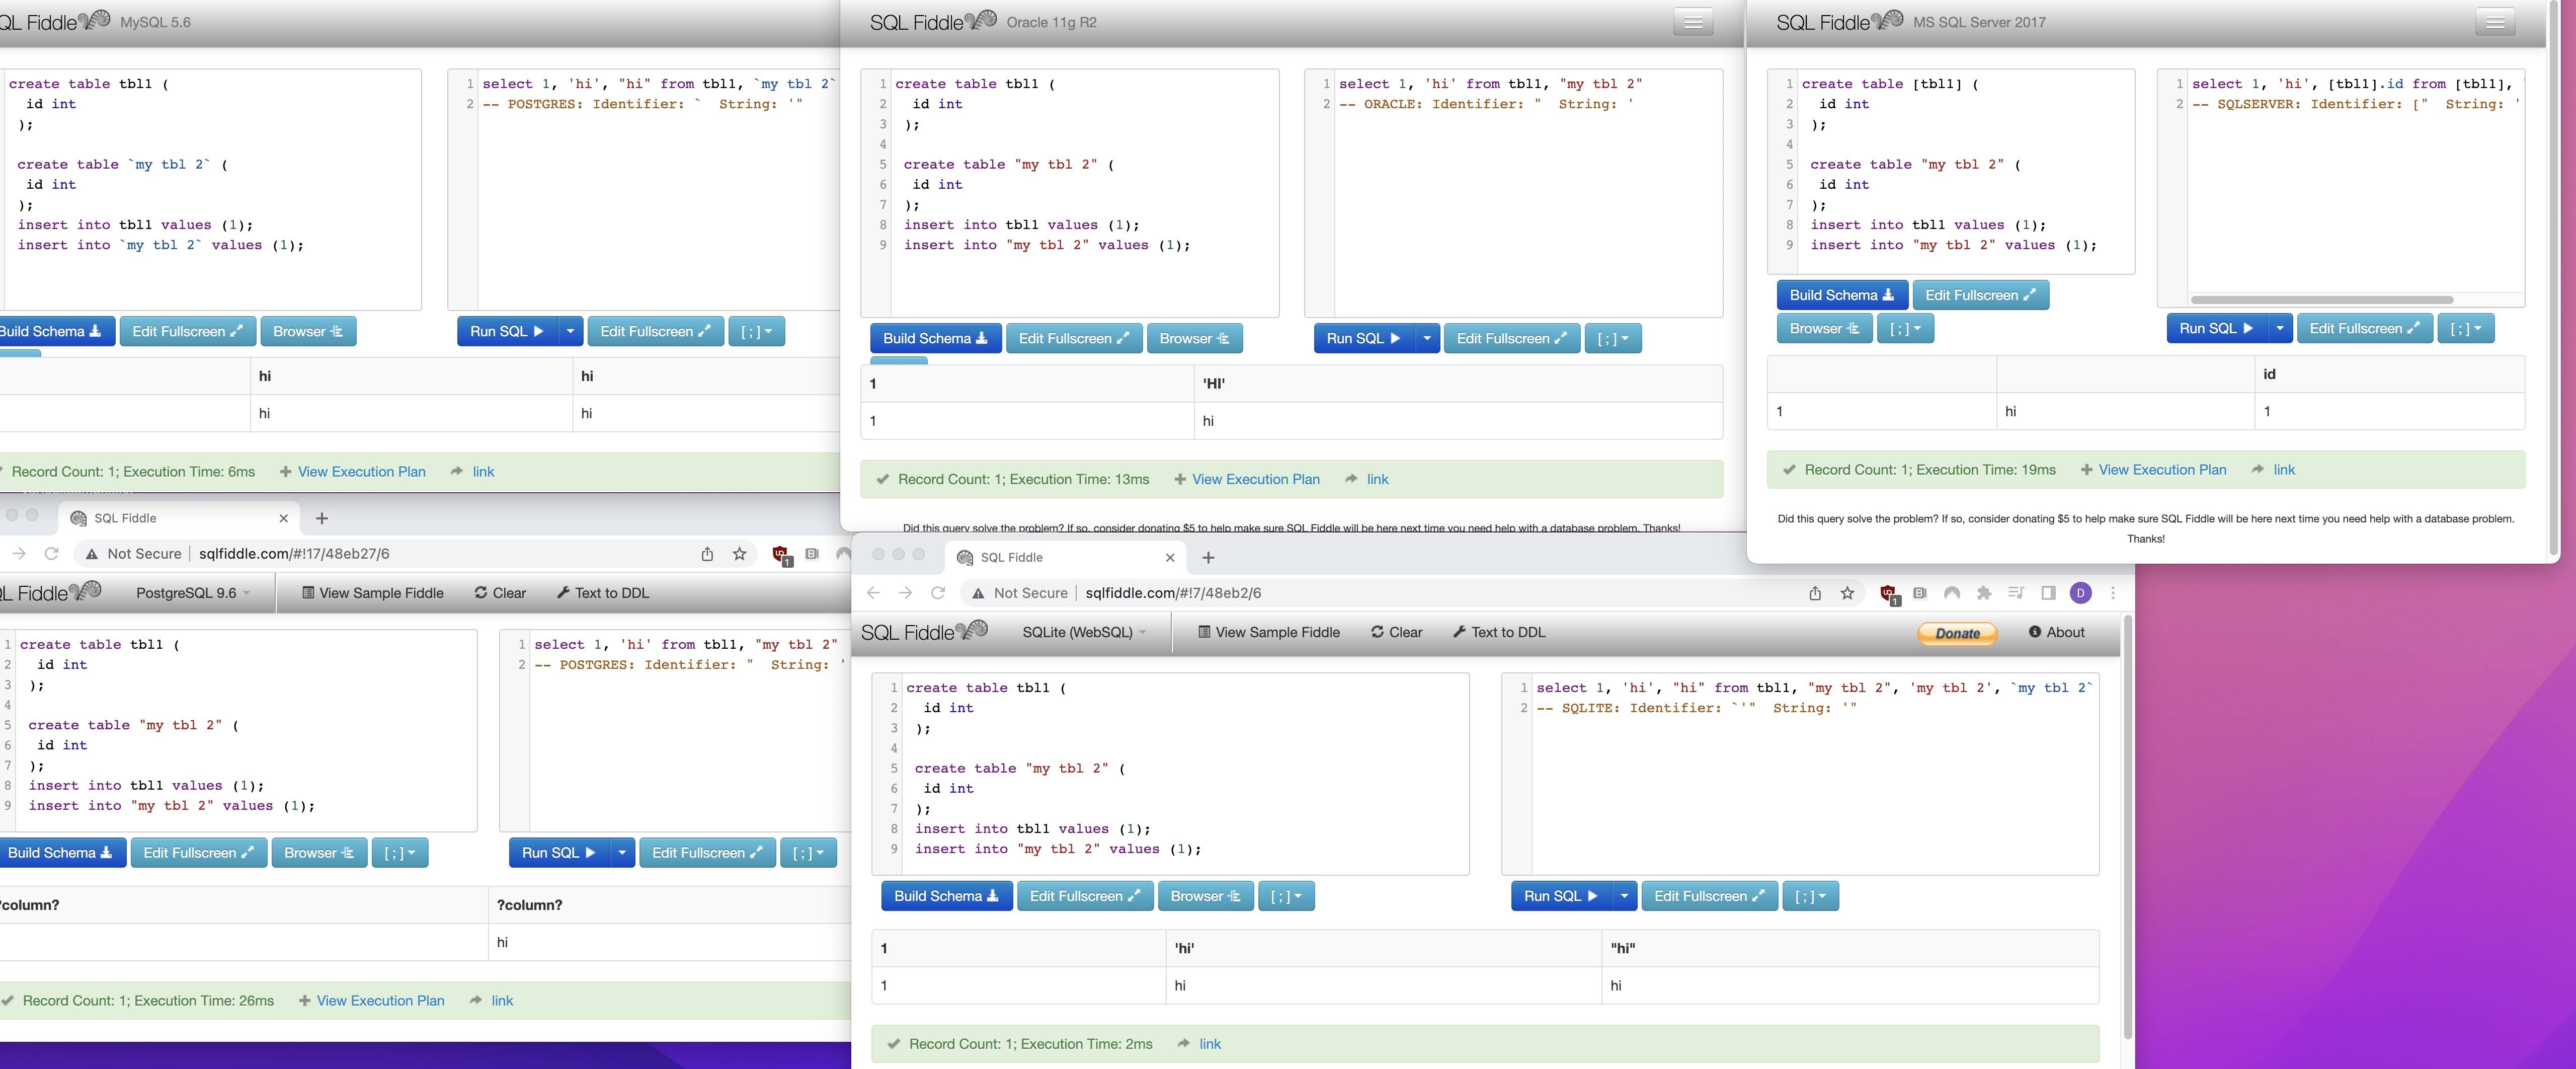
Task: Click Text to DDL in PostgreSQL window
Action: pos(602,593)
